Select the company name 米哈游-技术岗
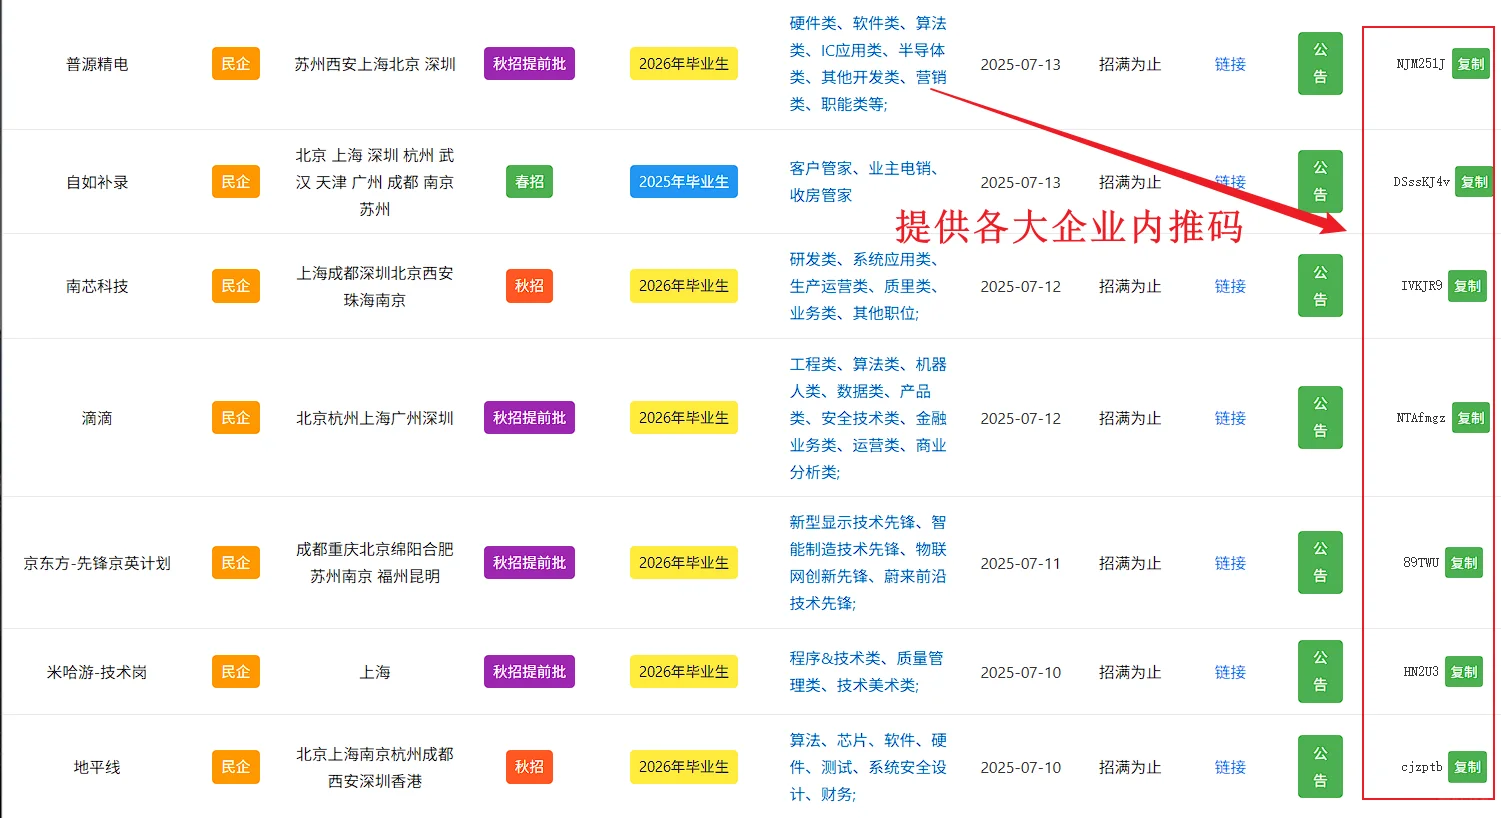 [x=97, y=672]
